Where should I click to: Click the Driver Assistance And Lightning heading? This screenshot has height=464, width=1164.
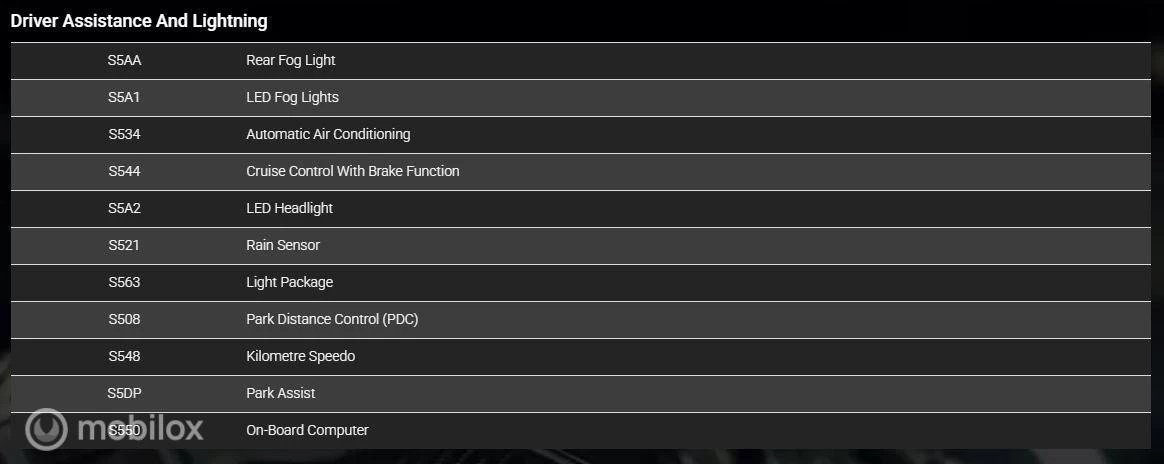click(139, 20)
